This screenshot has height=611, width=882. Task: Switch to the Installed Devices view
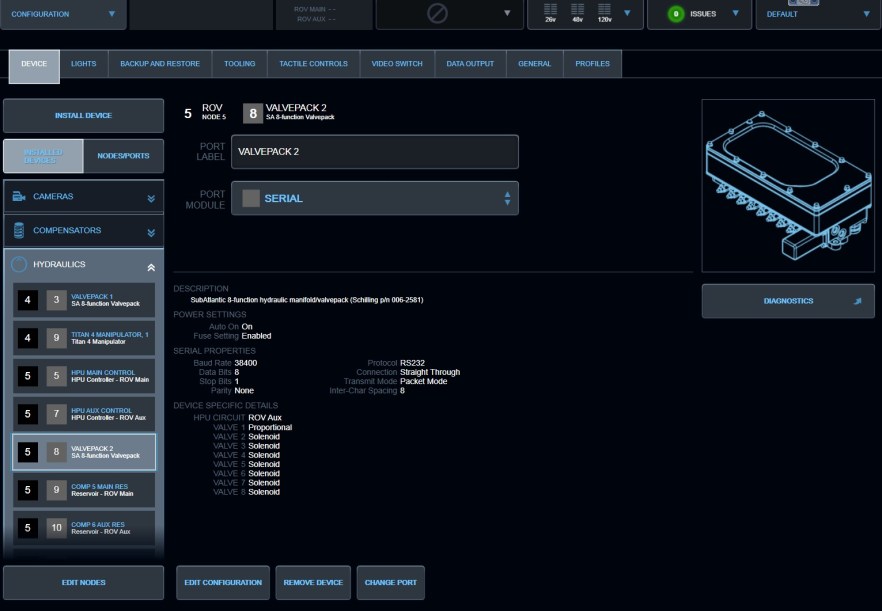pos(43,156)
